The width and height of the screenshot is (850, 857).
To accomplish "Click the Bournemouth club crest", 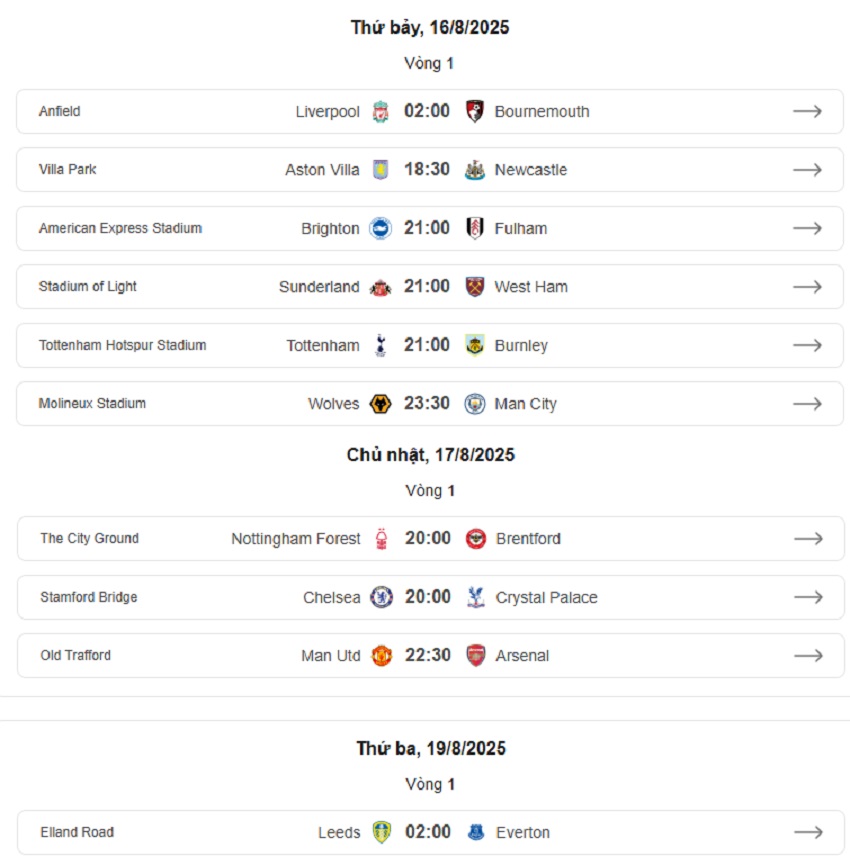I will 474,111.
